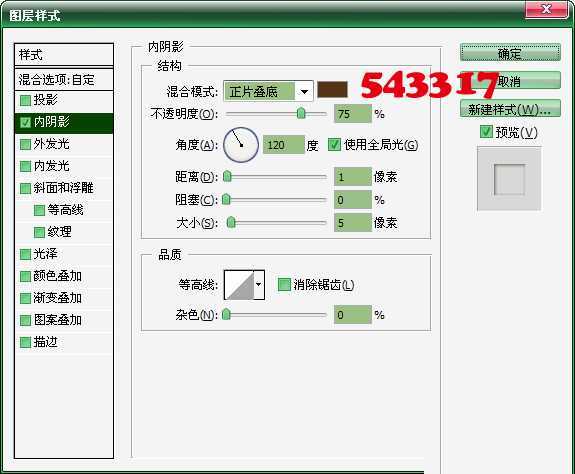Enable the 内发光 inner glow checkbox
The height and width of the screenshot is (474, 575).
coord(25,166)
